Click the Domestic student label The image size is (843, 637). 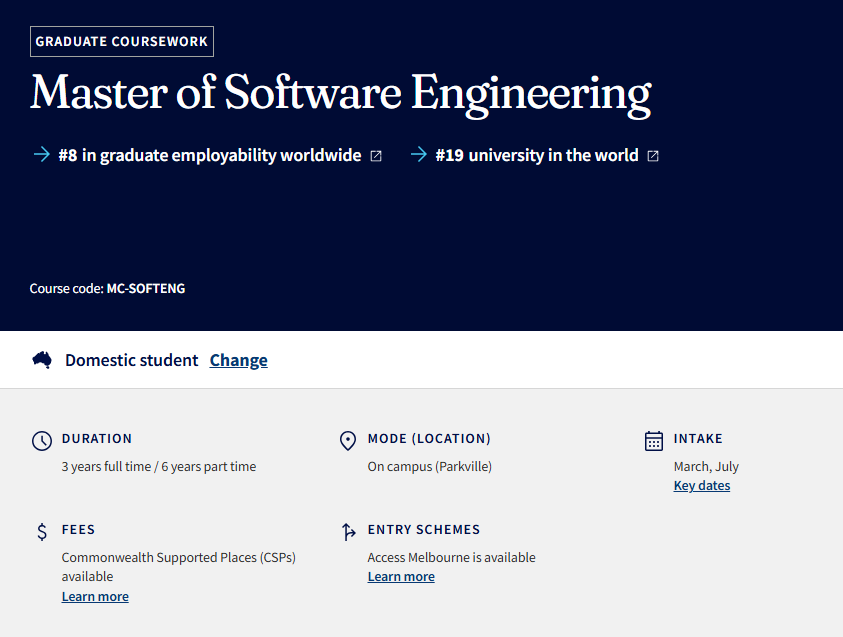tap(132, 360)
